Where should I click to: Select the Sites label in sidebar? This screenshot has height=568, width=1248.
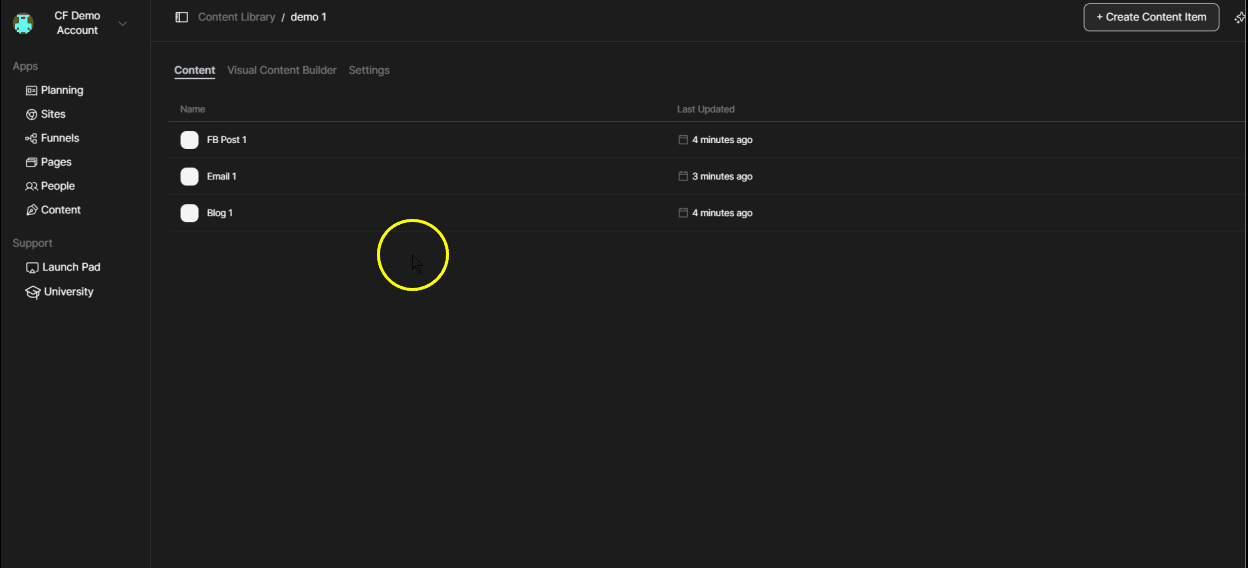coord(53,114)
